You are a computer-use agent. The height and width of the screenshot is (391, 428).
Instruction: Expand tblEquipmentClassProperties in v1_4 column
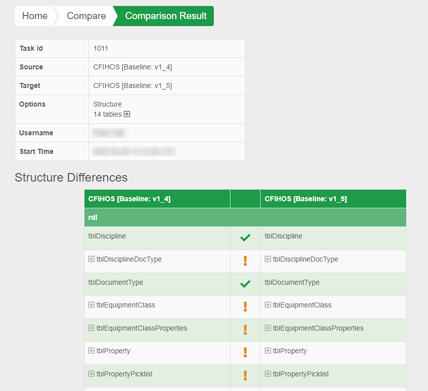pos(91,328)
